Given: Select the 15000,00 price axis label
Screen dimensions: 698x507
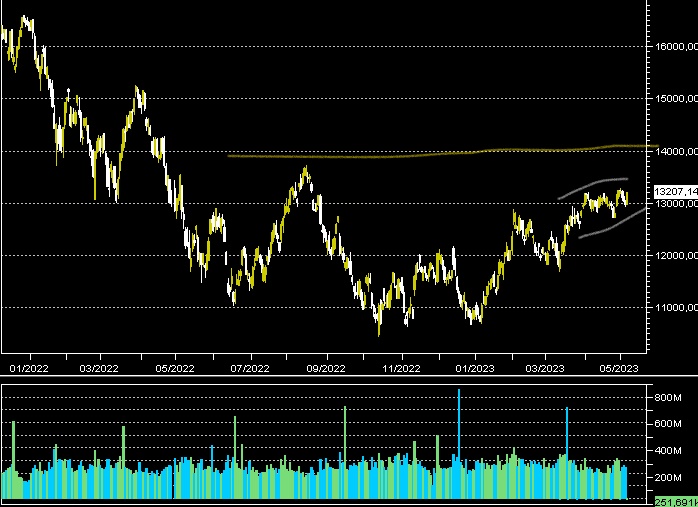Looking at the screenshot, I should point(676,98).
